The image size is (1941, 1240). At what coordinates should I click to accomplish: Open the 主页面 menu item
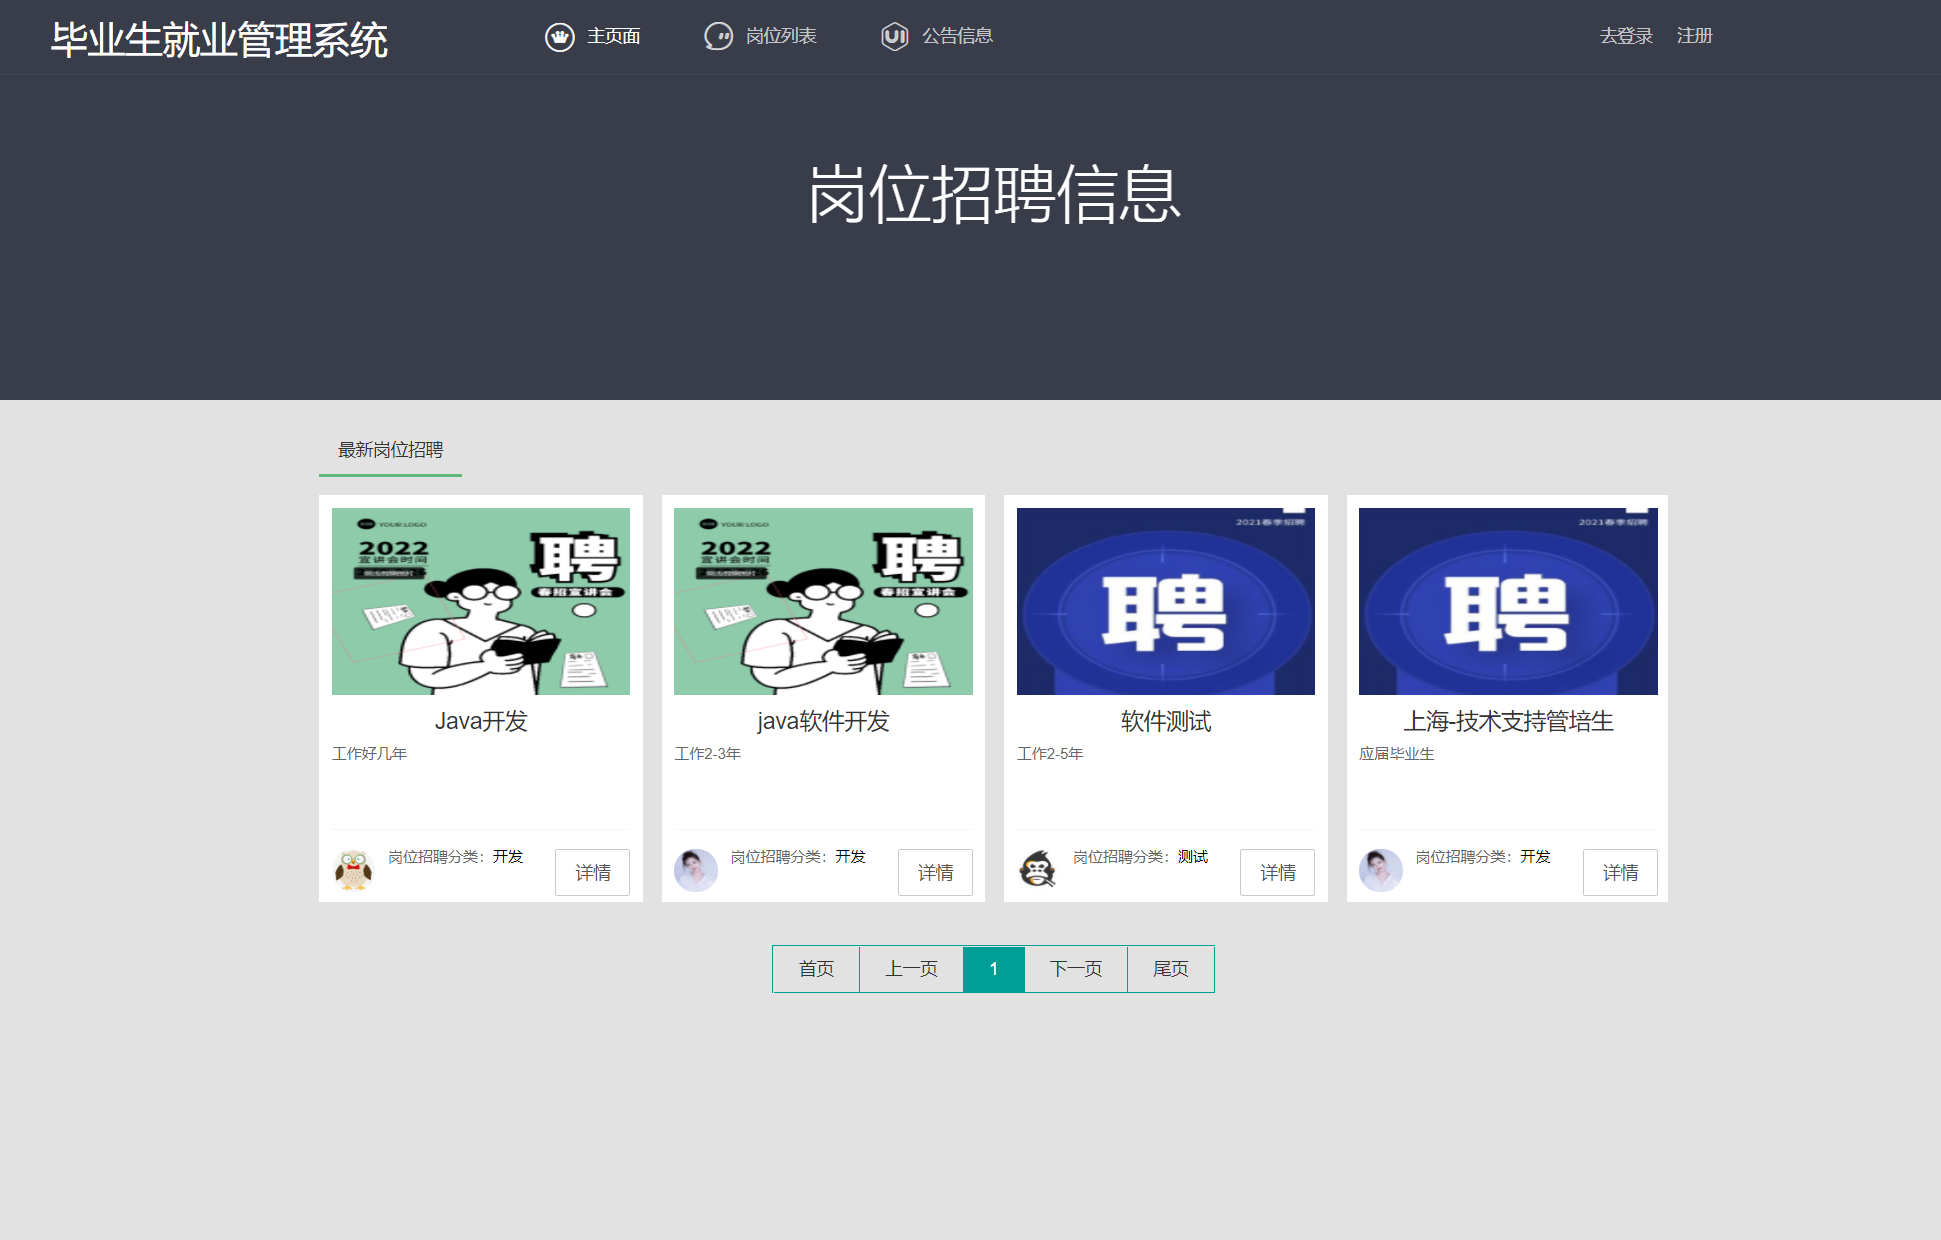click(x=614, y=36)
